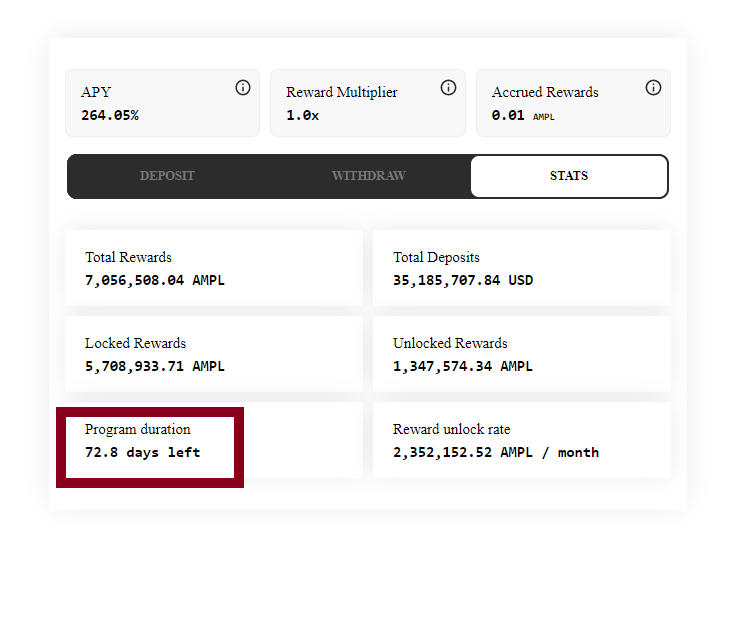Select the Unlocked Rewards label
Image resolution: width=749 pixels, height=636 pixels.
[450, 343]
